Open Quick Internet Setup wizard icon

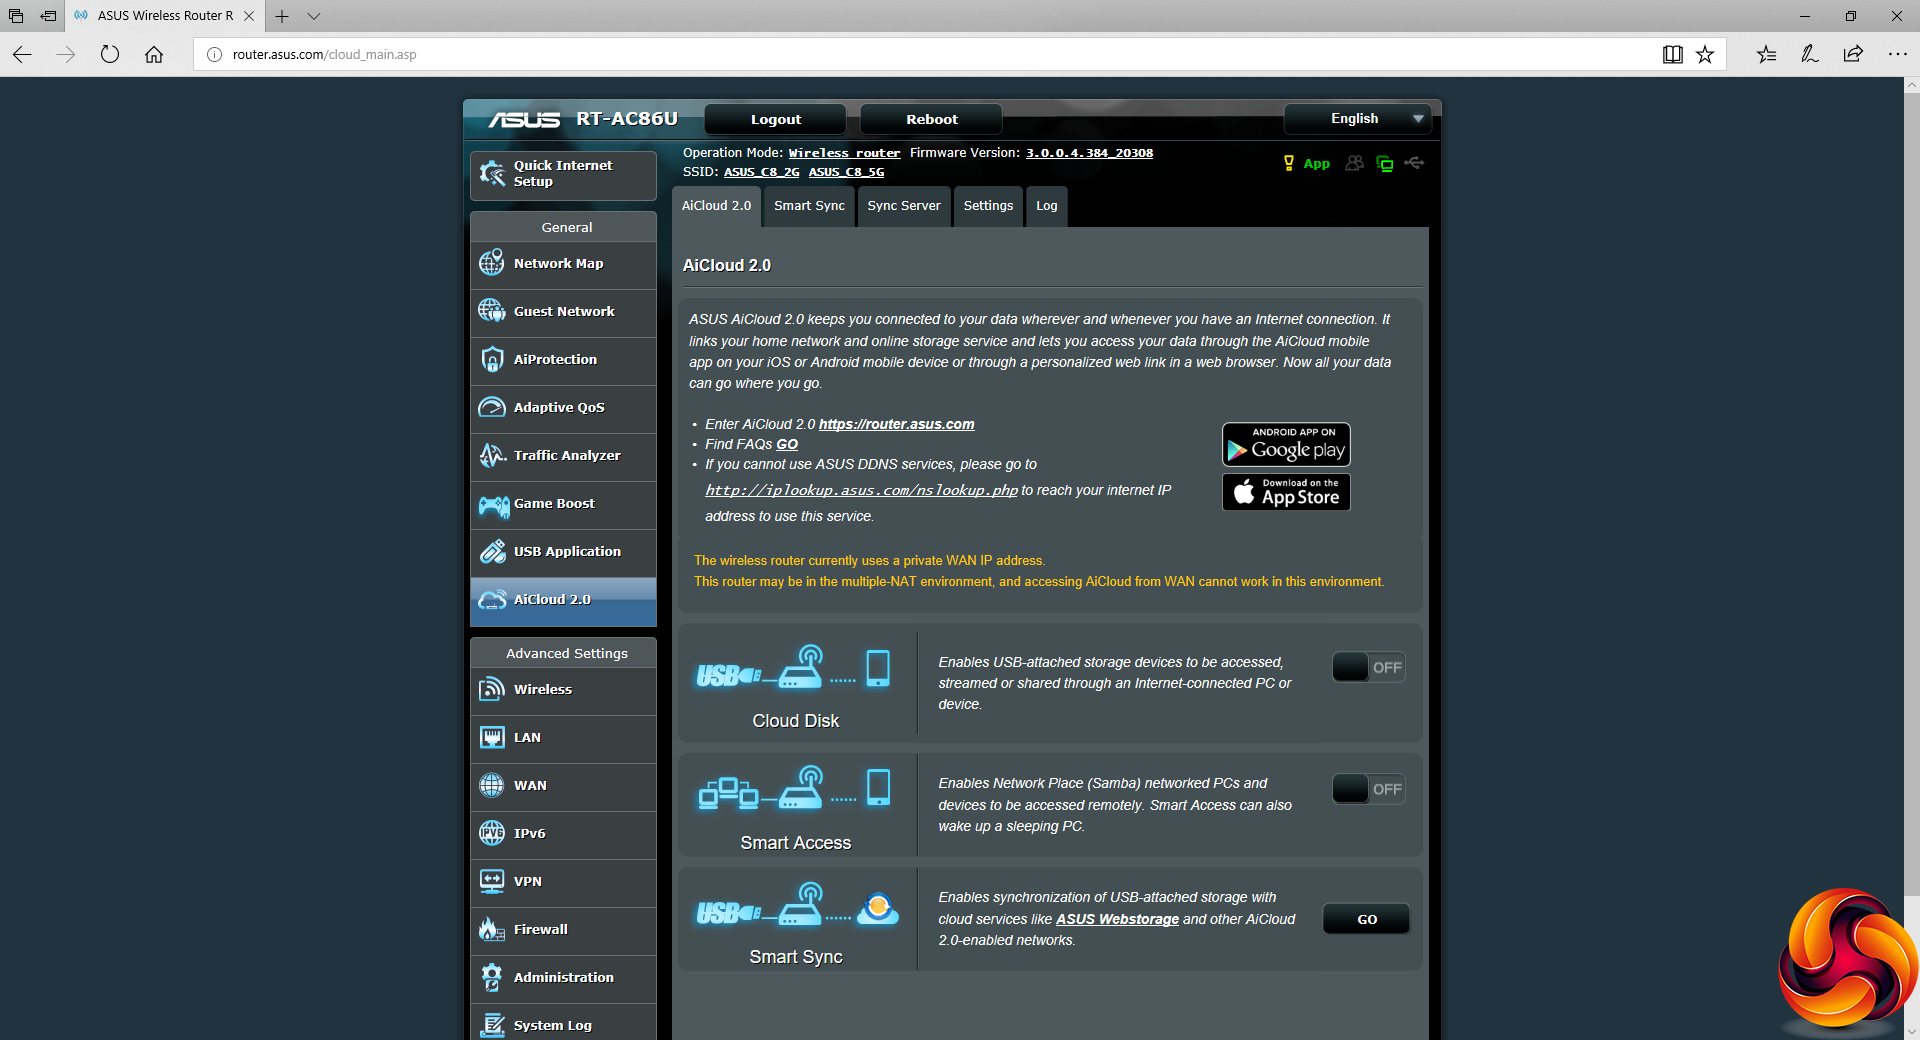(492, 174)
